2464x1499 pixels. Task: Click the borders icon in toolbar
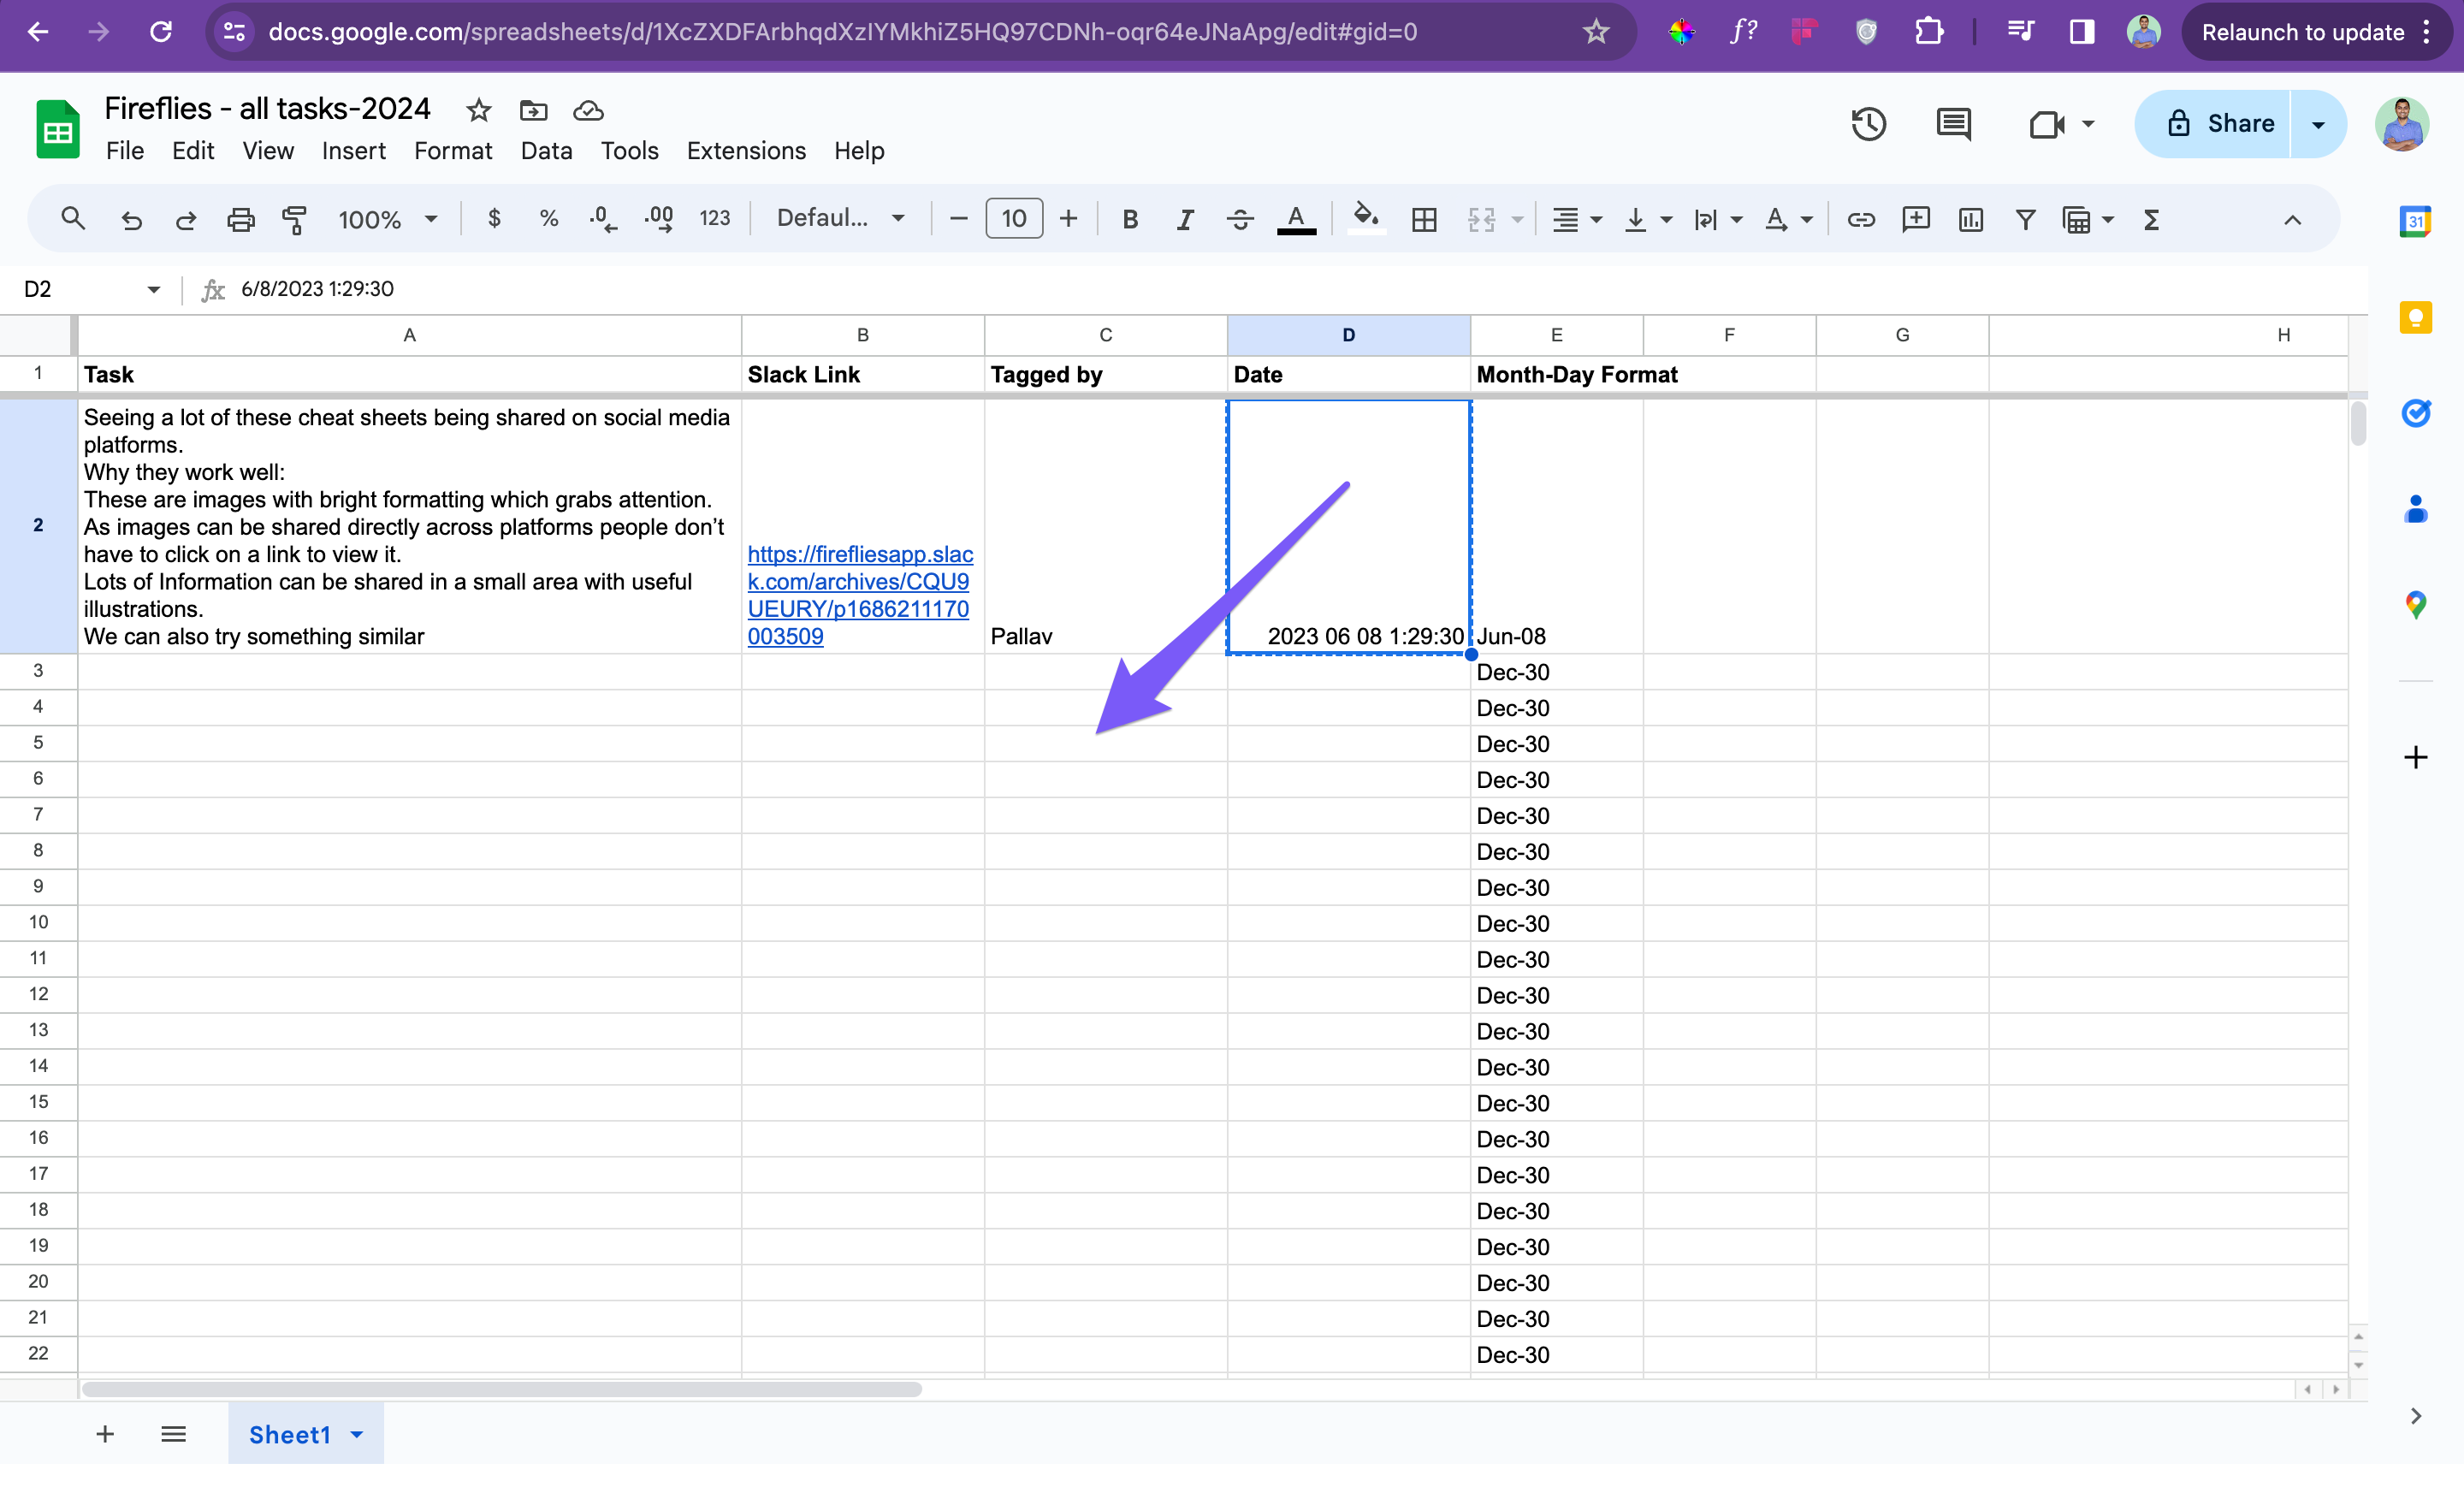point(1424,220)
